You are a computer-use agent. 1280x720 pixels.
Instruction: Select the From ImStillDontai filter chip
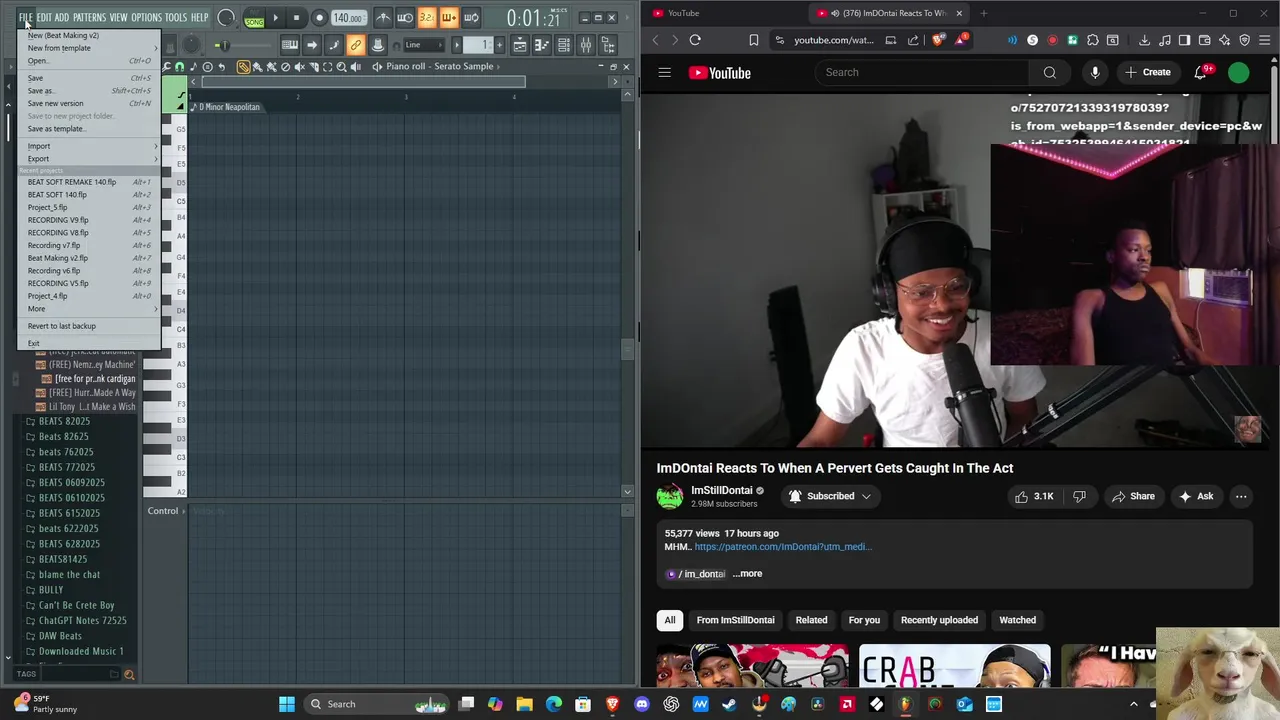tap(735, 620)
